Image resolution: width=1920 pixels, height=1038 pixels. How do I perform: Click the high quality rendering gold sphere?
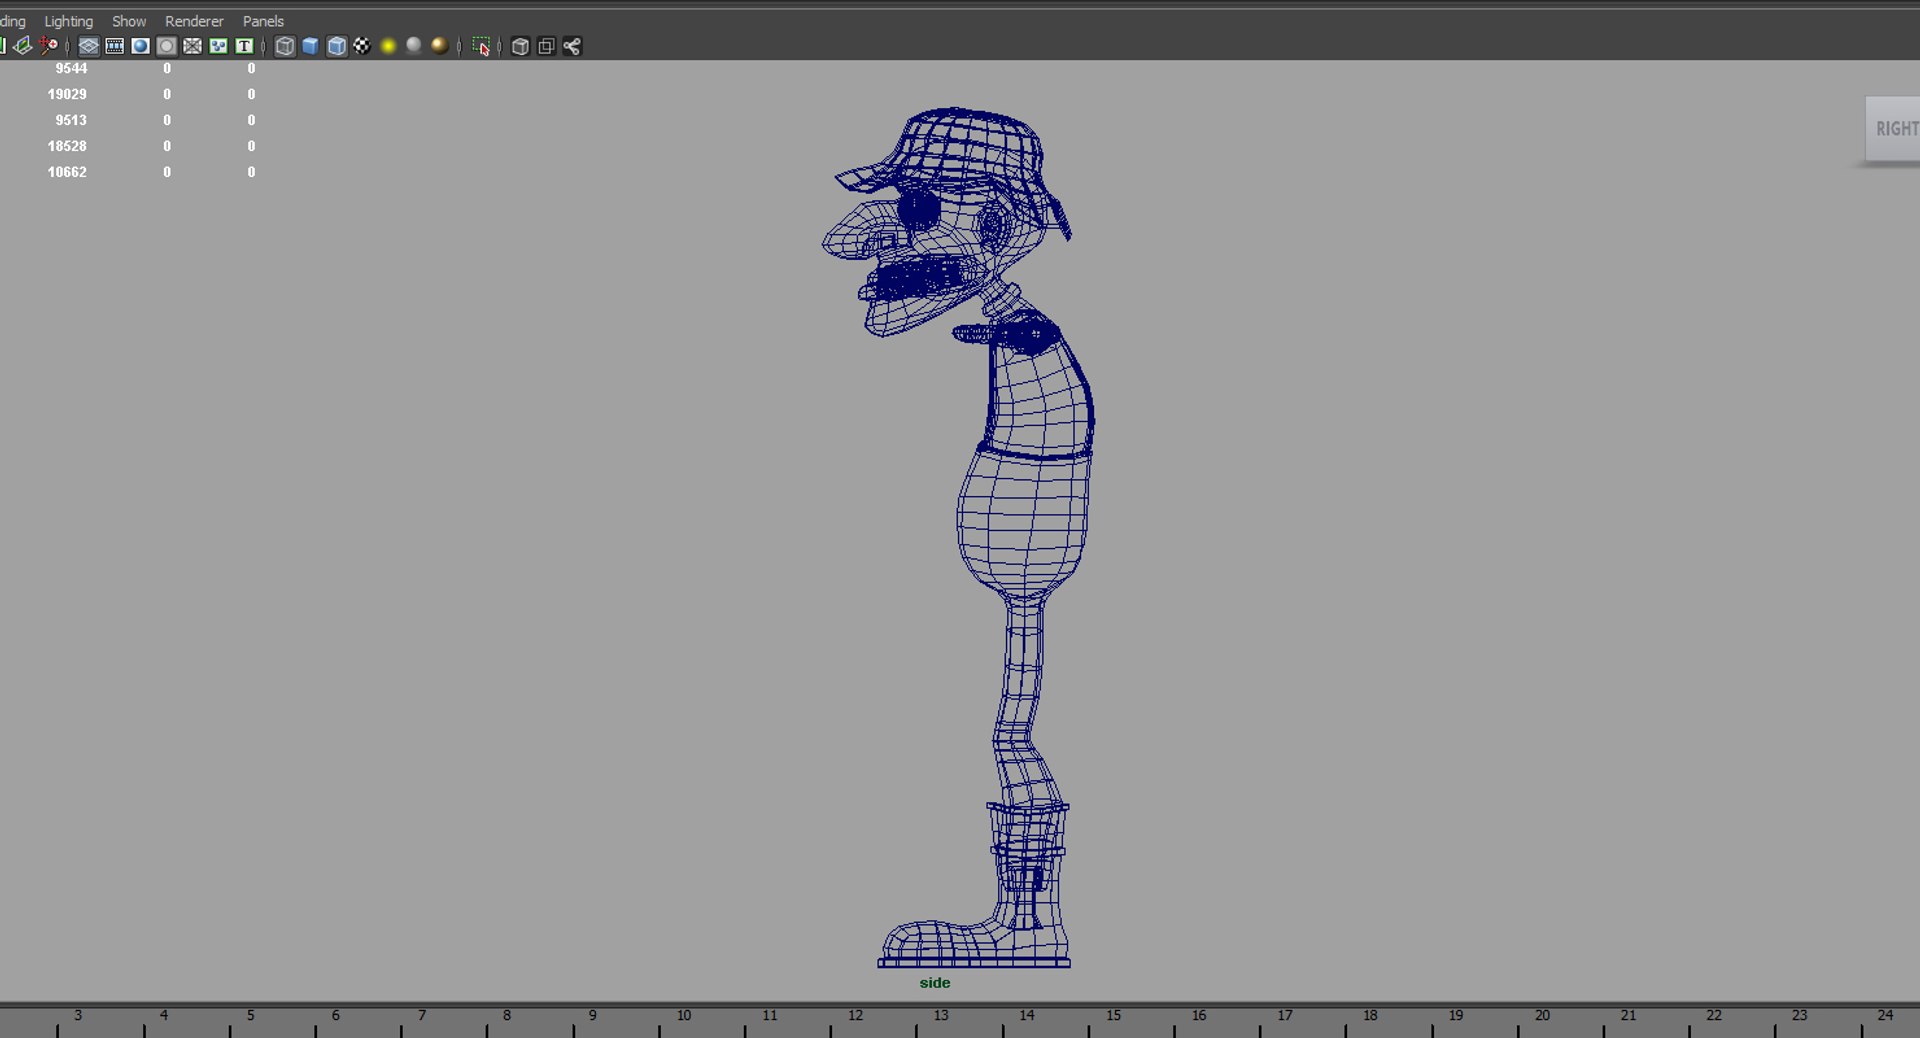coord(439,46)
